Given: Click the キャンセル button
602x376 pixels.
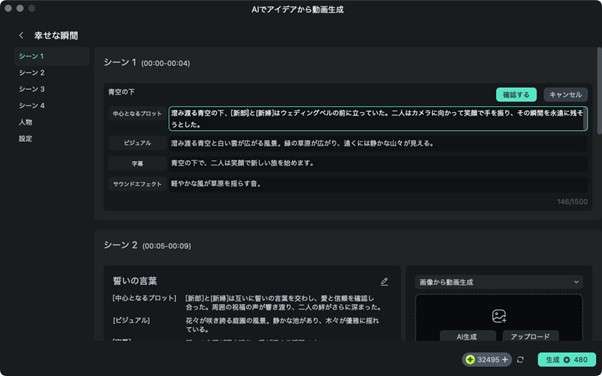Looking at the screenshot, I should tap(565, 94).
